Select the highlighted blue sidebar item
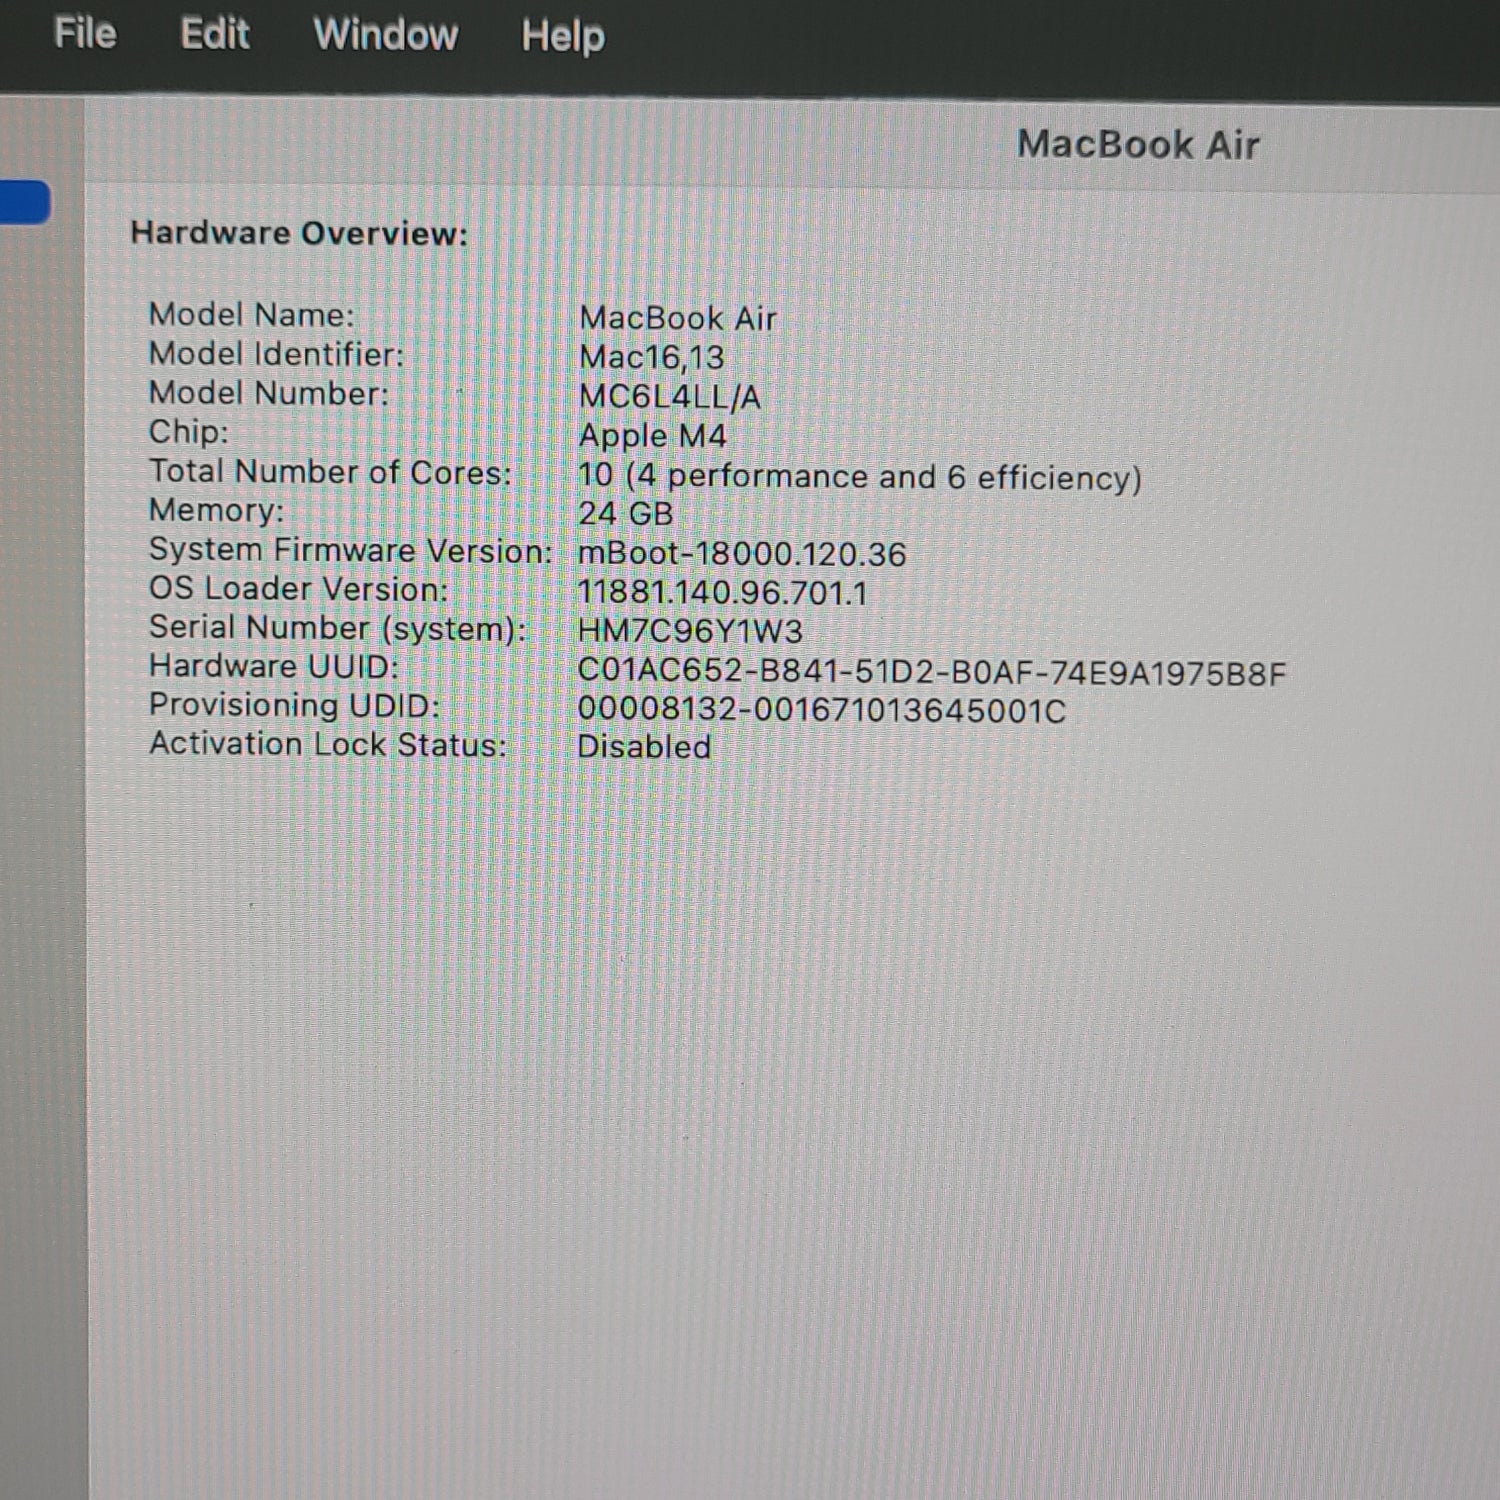The height and width of the screenshot is (1500, 1500). [25, 202]
